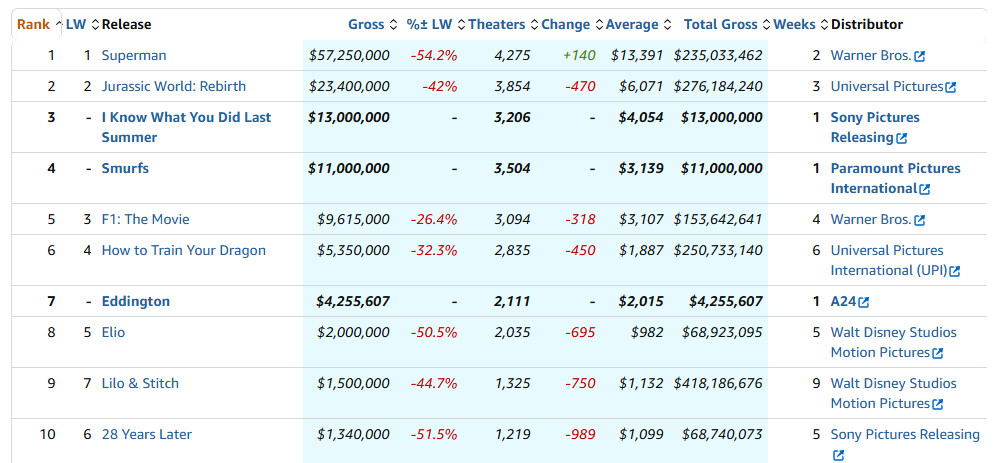Click external link icon after Paramount Pictures International
The image size is (996, 463).
(924, 189)
